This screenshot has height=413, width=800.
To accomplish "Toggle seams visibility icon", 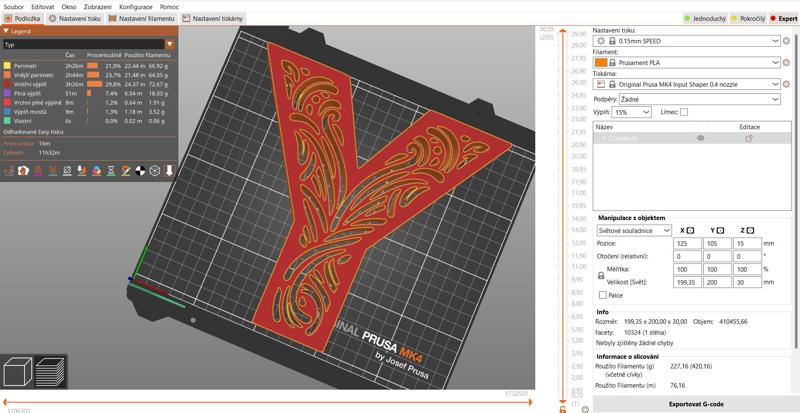I will coord(67,171).
